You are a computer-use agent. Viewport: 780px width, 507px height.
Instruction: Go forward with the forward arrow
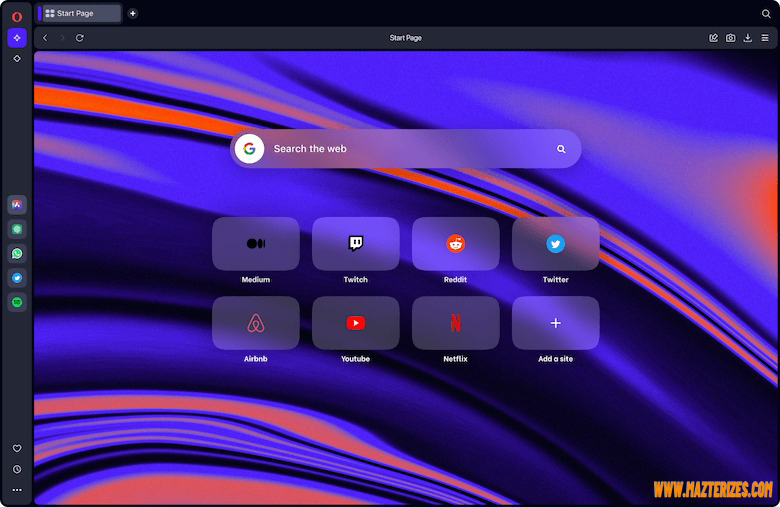tap(62, 38)
